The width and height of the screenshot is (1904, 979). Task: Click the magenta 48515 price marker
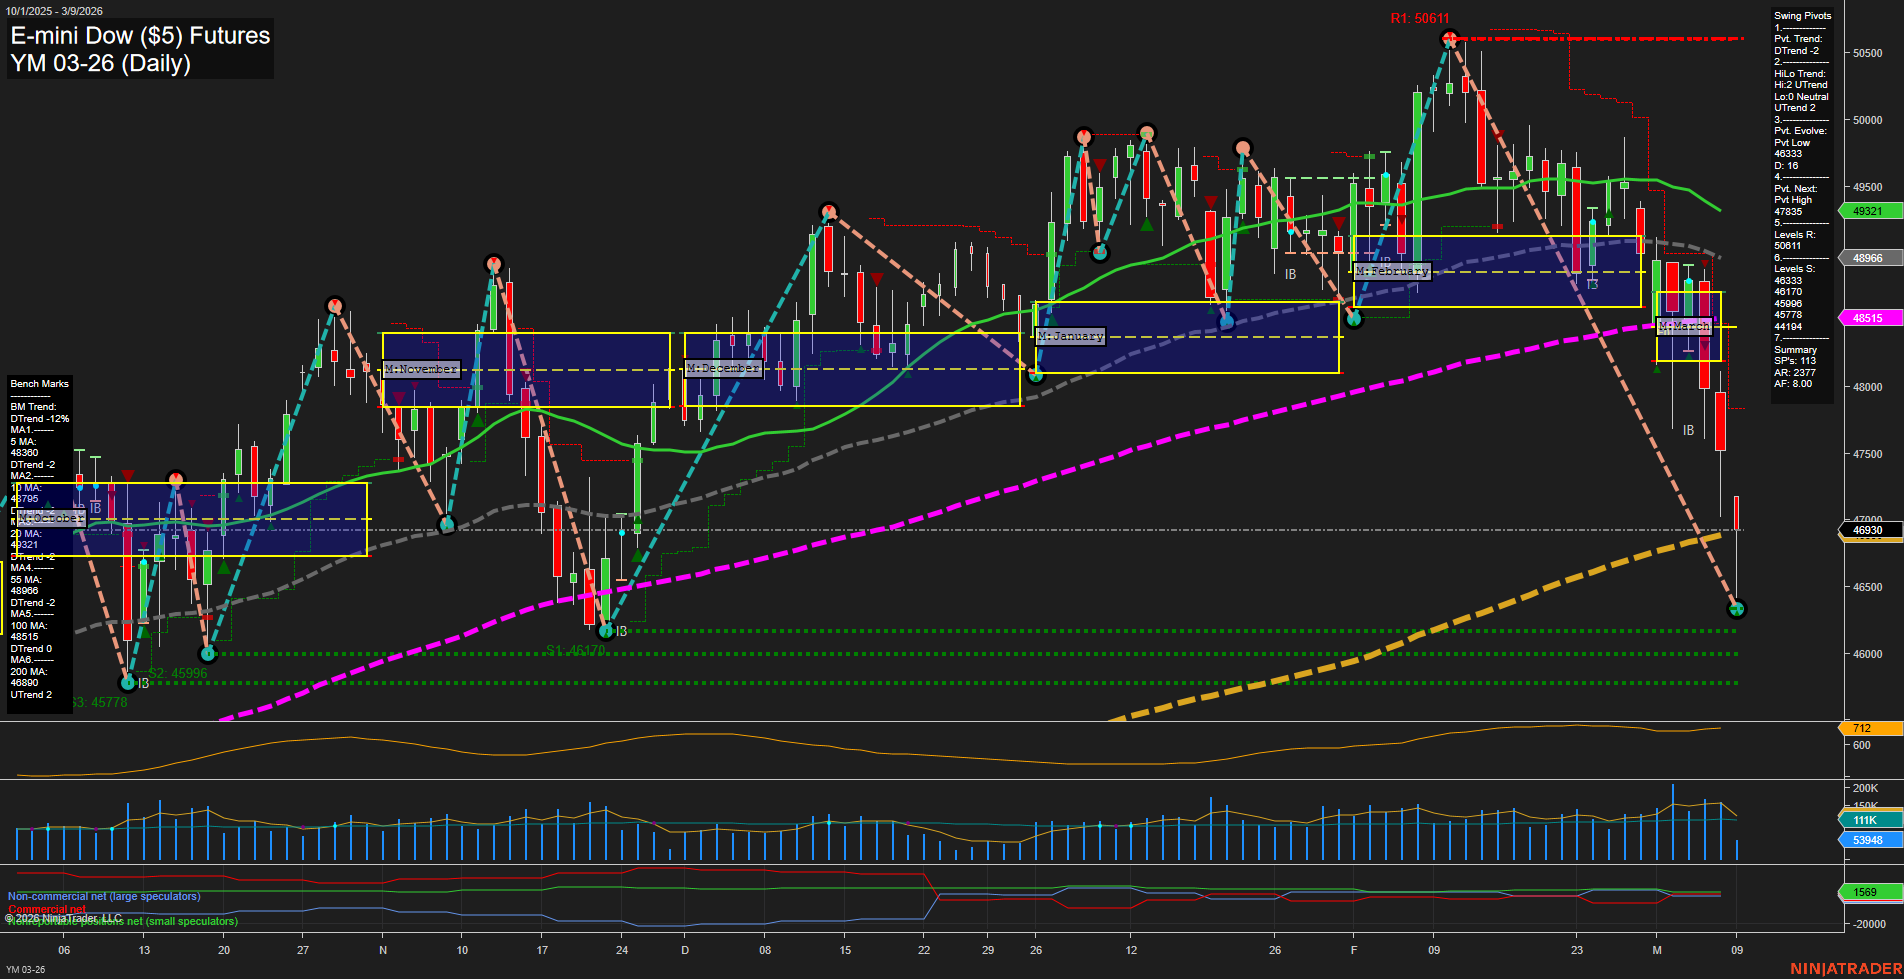pos(1866,318)
